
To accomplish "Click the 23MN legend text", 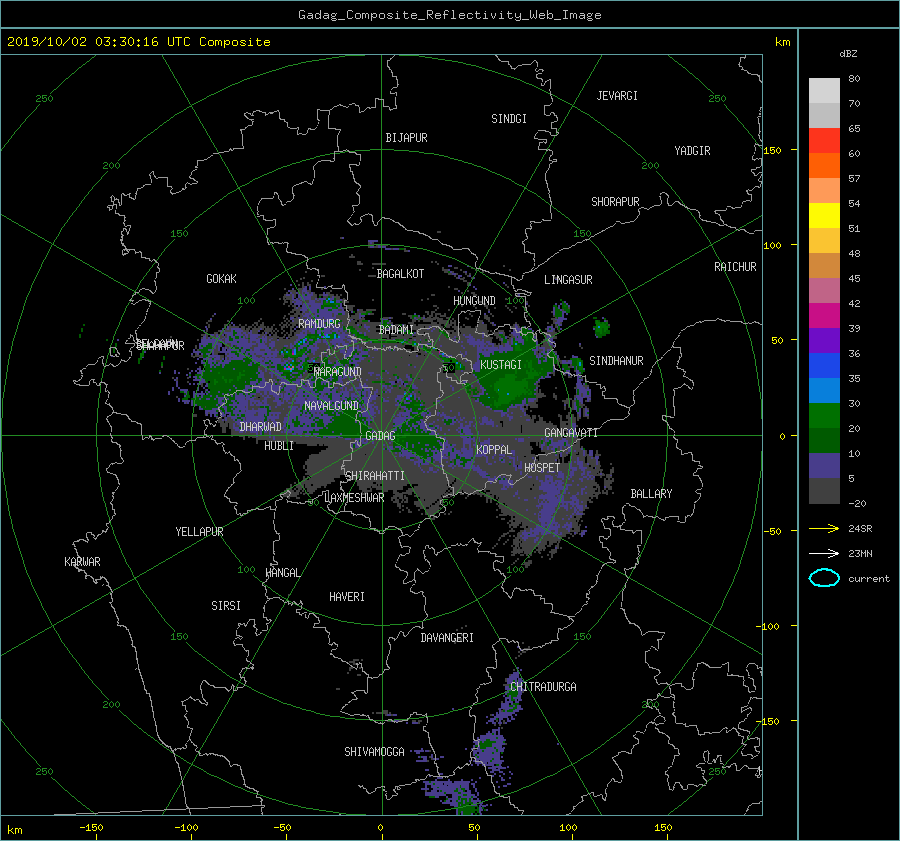I will click(x=860, y=553).
